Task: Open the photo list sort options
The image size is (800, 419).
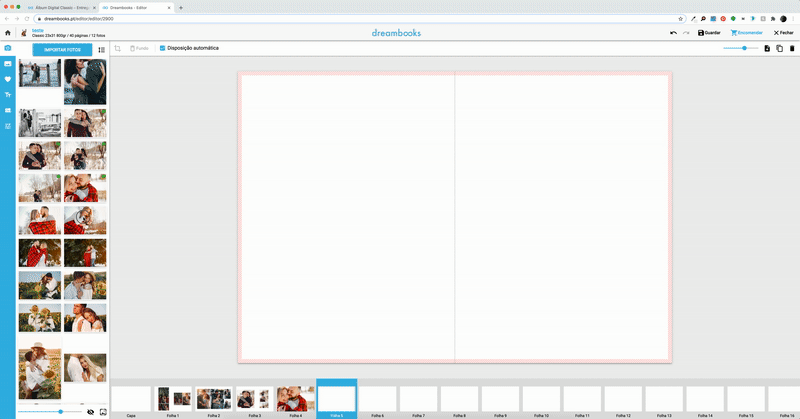Action: coord(101,49)
